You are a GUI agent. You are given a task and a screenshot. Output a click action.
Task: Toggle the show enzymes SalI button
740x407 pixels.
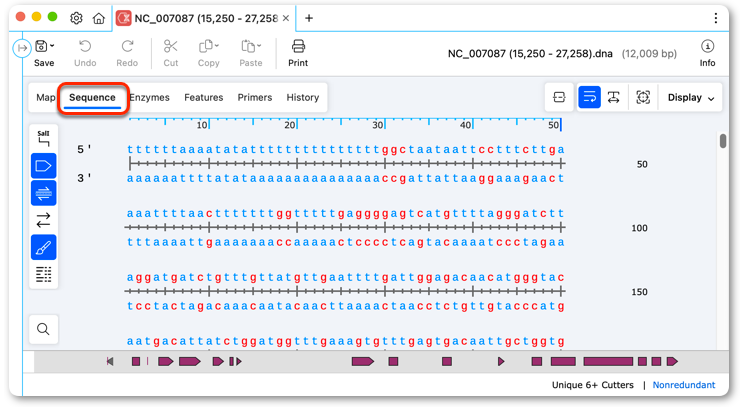(x=43, y=138)
